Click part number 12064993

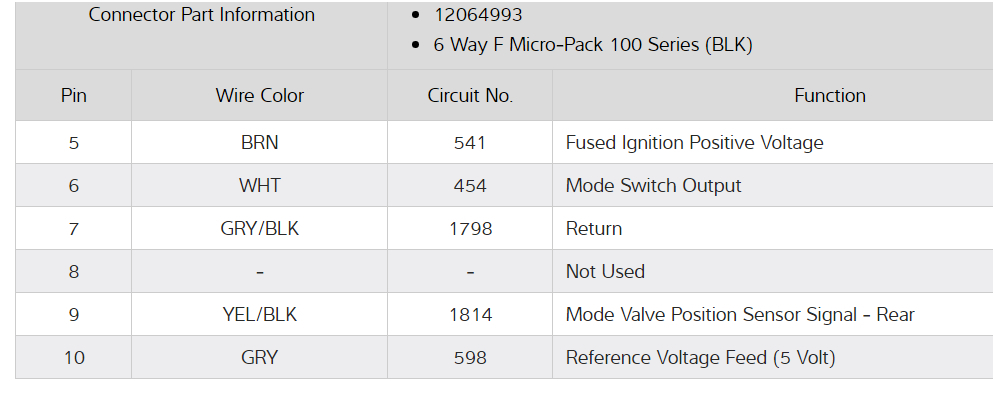pos(478,15)
